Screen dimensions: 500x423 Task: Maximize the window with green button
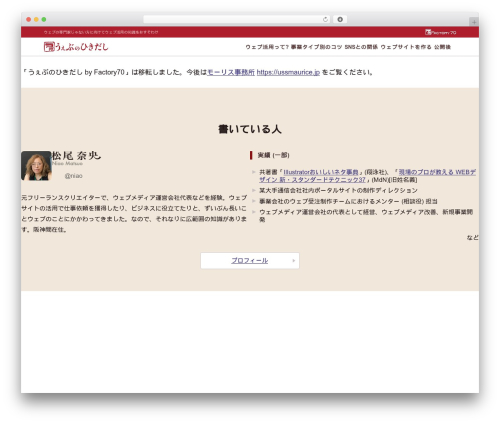(x=44, y=19)
